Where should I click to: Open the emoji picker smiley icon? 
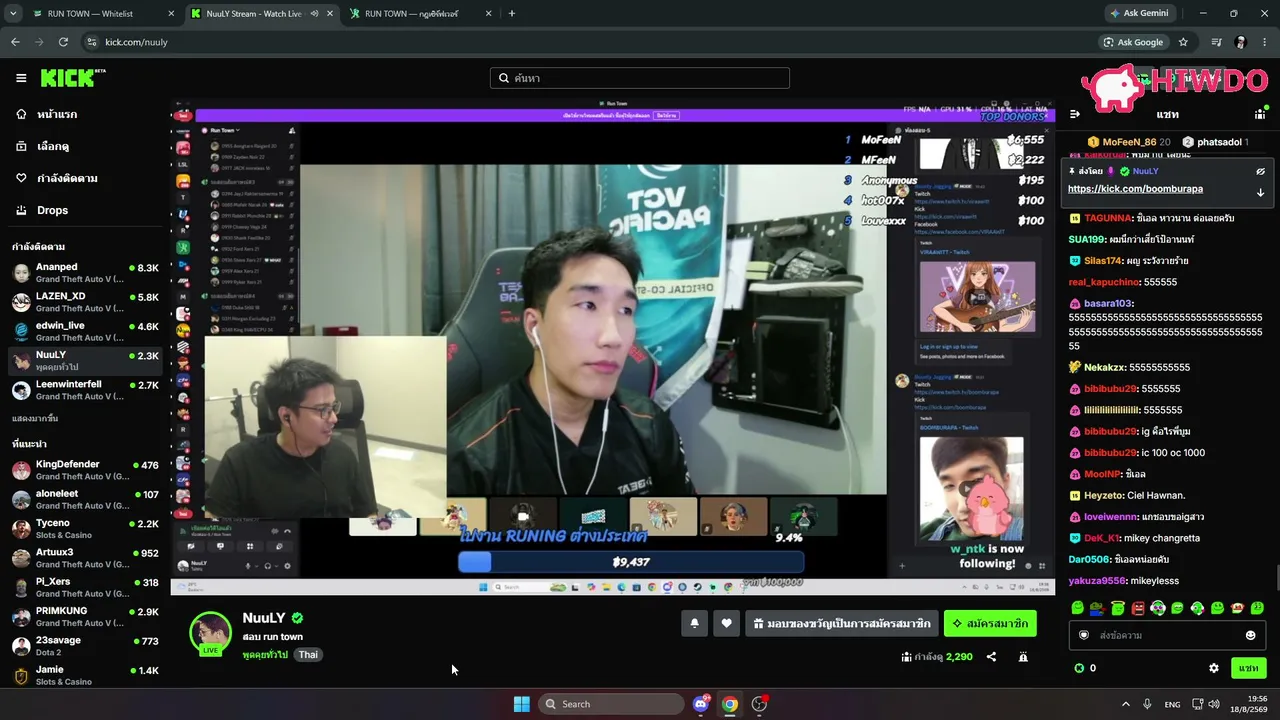coord(1250,635)
